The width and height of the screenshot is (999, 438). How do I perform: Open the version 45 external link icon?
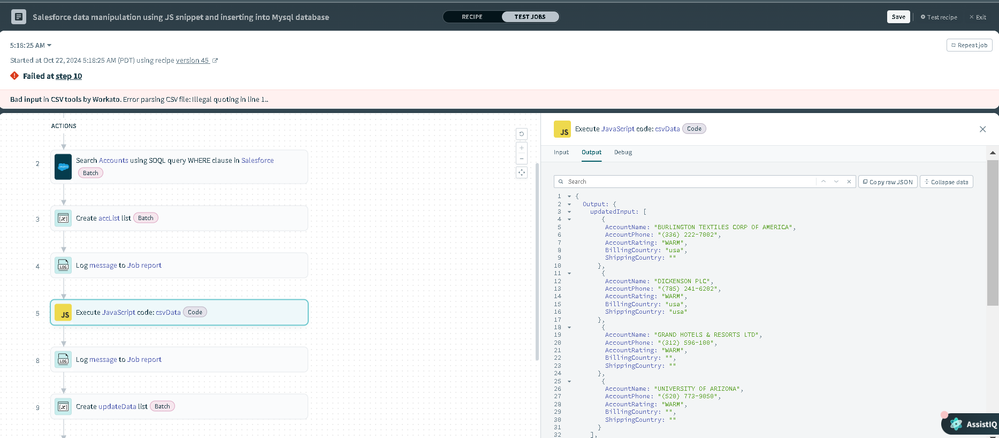[x=215, y=61]
